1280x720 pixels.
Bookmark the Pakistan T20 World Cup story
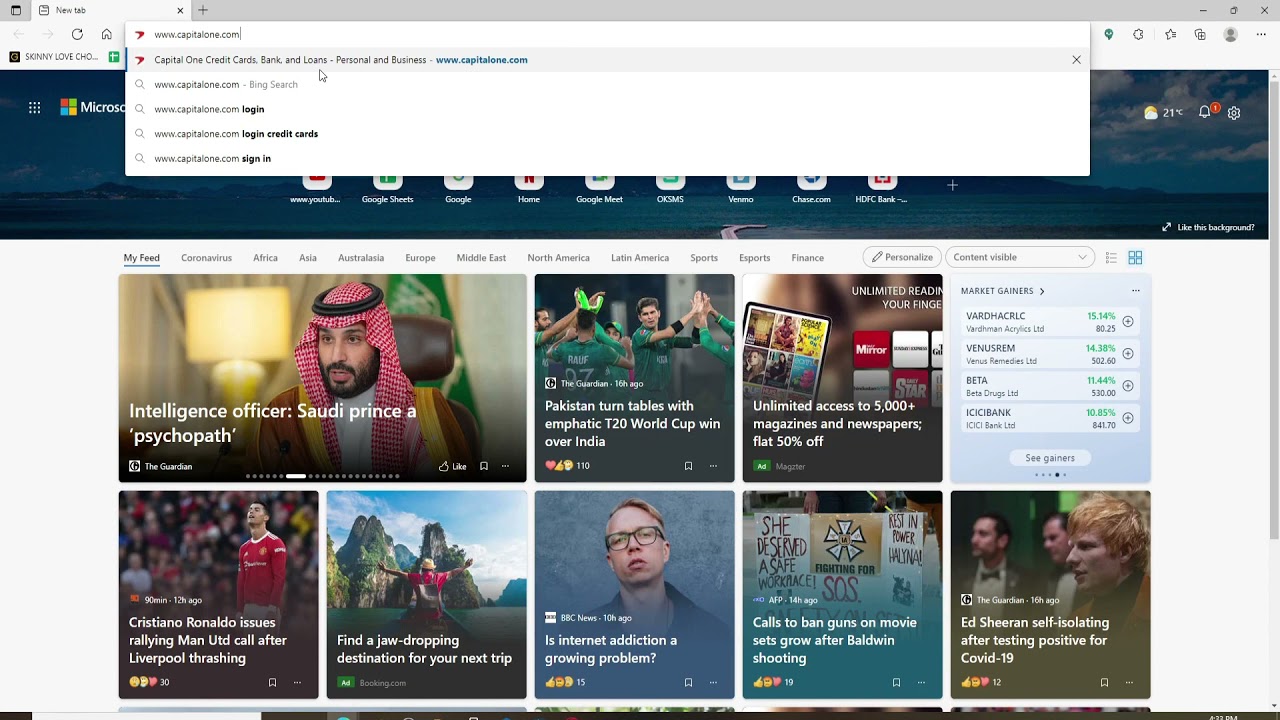click(688, 466)
